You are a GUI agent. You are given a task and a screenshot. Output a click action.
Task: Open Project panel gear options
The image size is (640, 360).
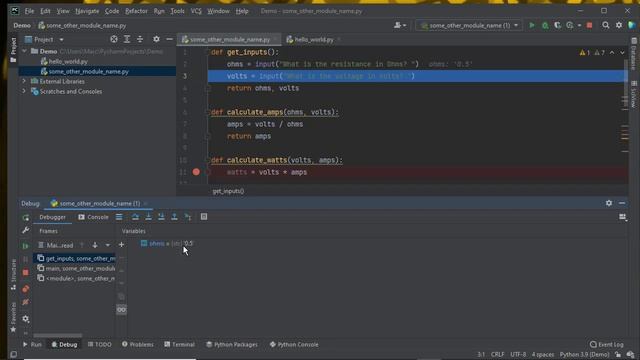coord(156,39)
